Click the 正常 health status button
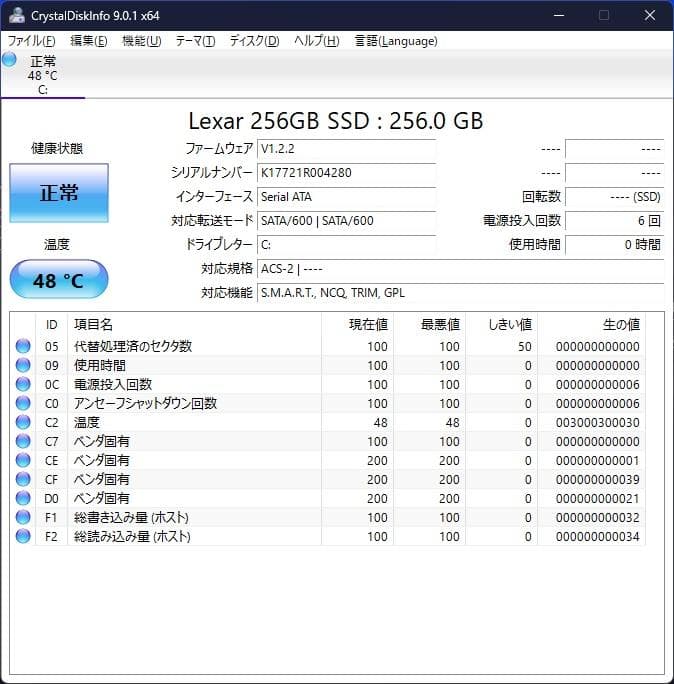 click(59, 193)
